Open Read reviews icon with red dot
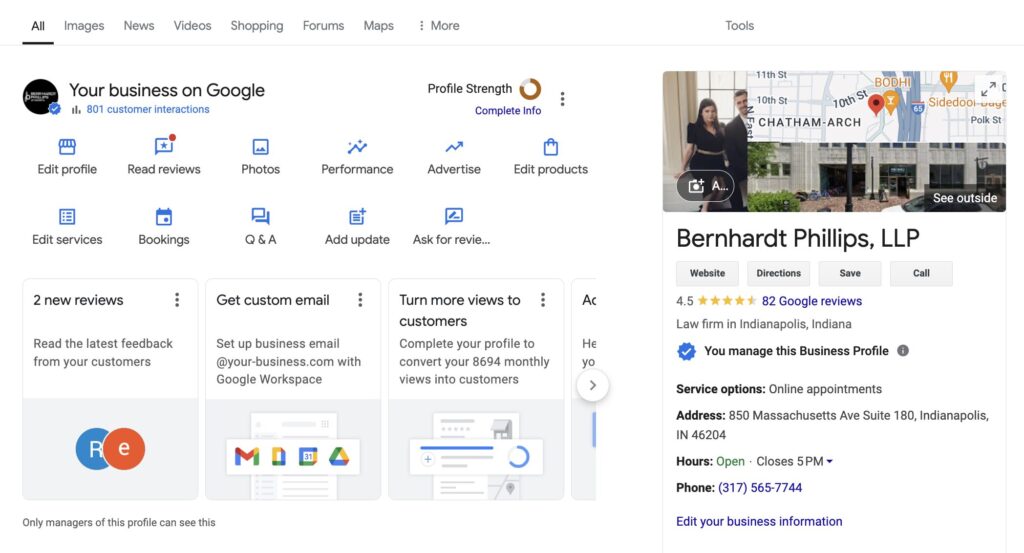Viewport: 1024px width, 553px height. 164,146
